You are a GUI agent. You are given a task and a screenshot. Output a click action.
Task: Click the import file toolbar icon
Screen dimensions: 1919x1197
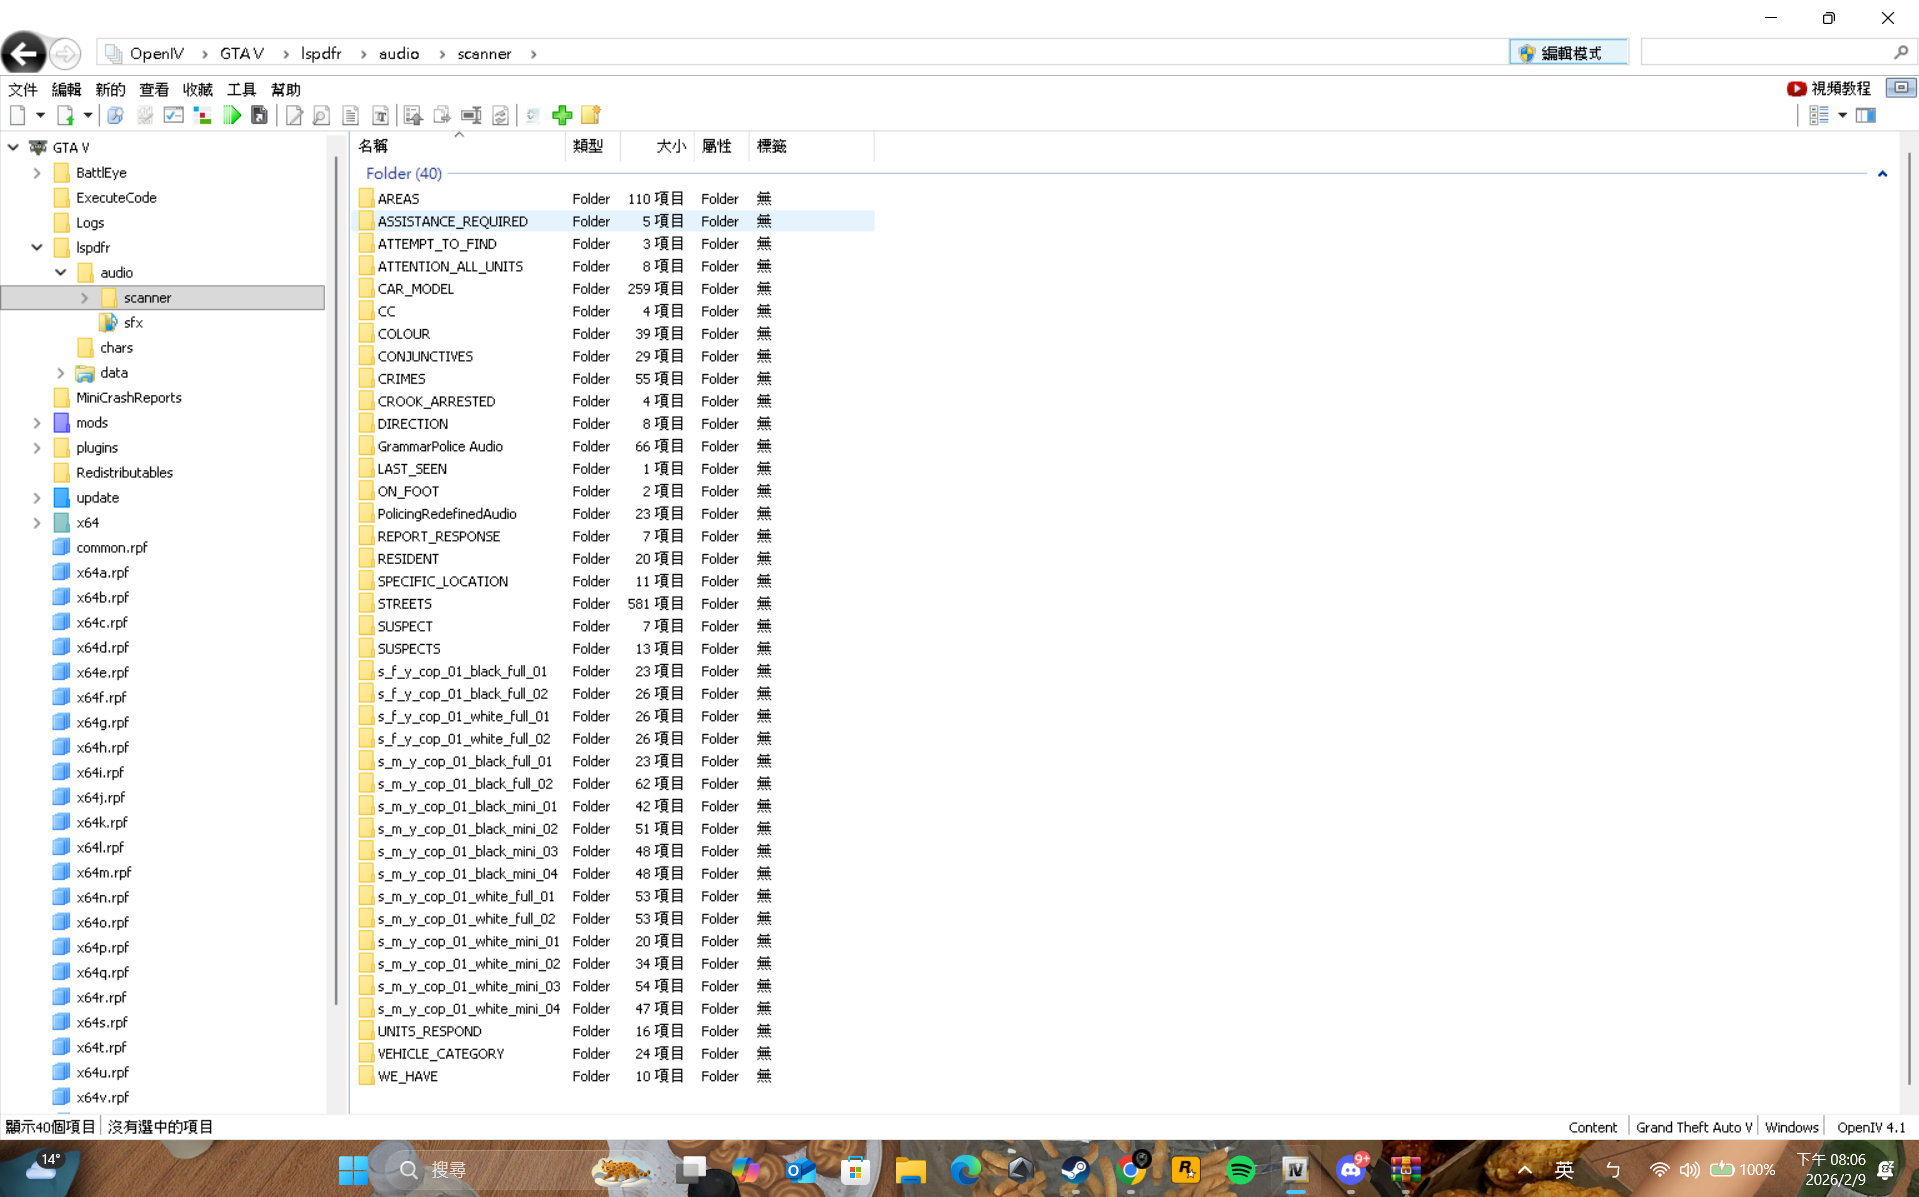point(65,115)
